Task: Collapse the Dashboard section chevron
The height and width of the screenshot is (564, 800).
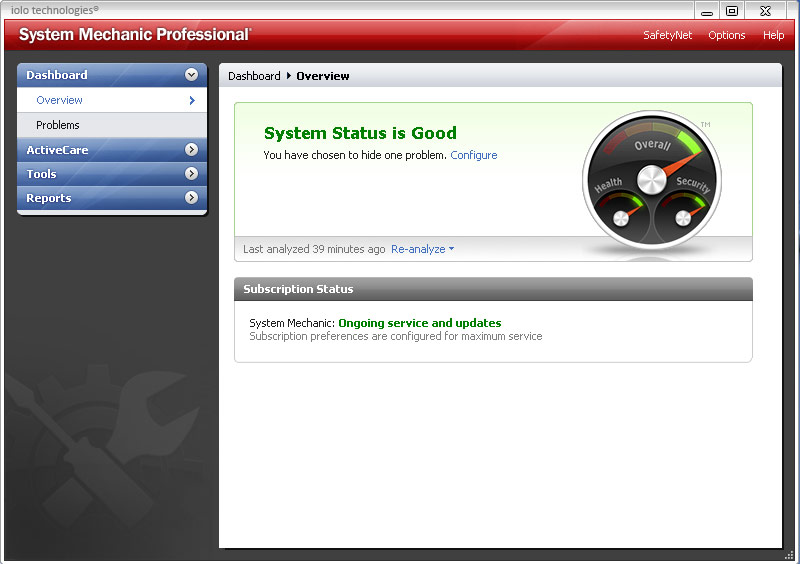Action: click(191, 75)
